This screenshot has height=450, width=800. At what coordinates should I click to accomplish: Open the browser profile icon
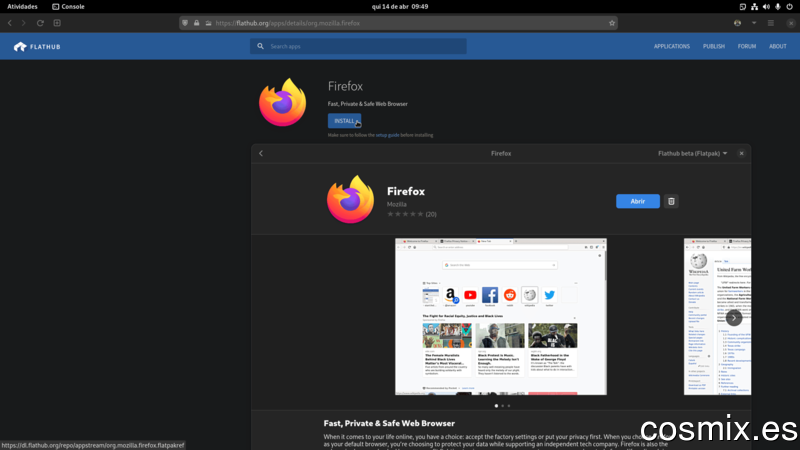737,23
